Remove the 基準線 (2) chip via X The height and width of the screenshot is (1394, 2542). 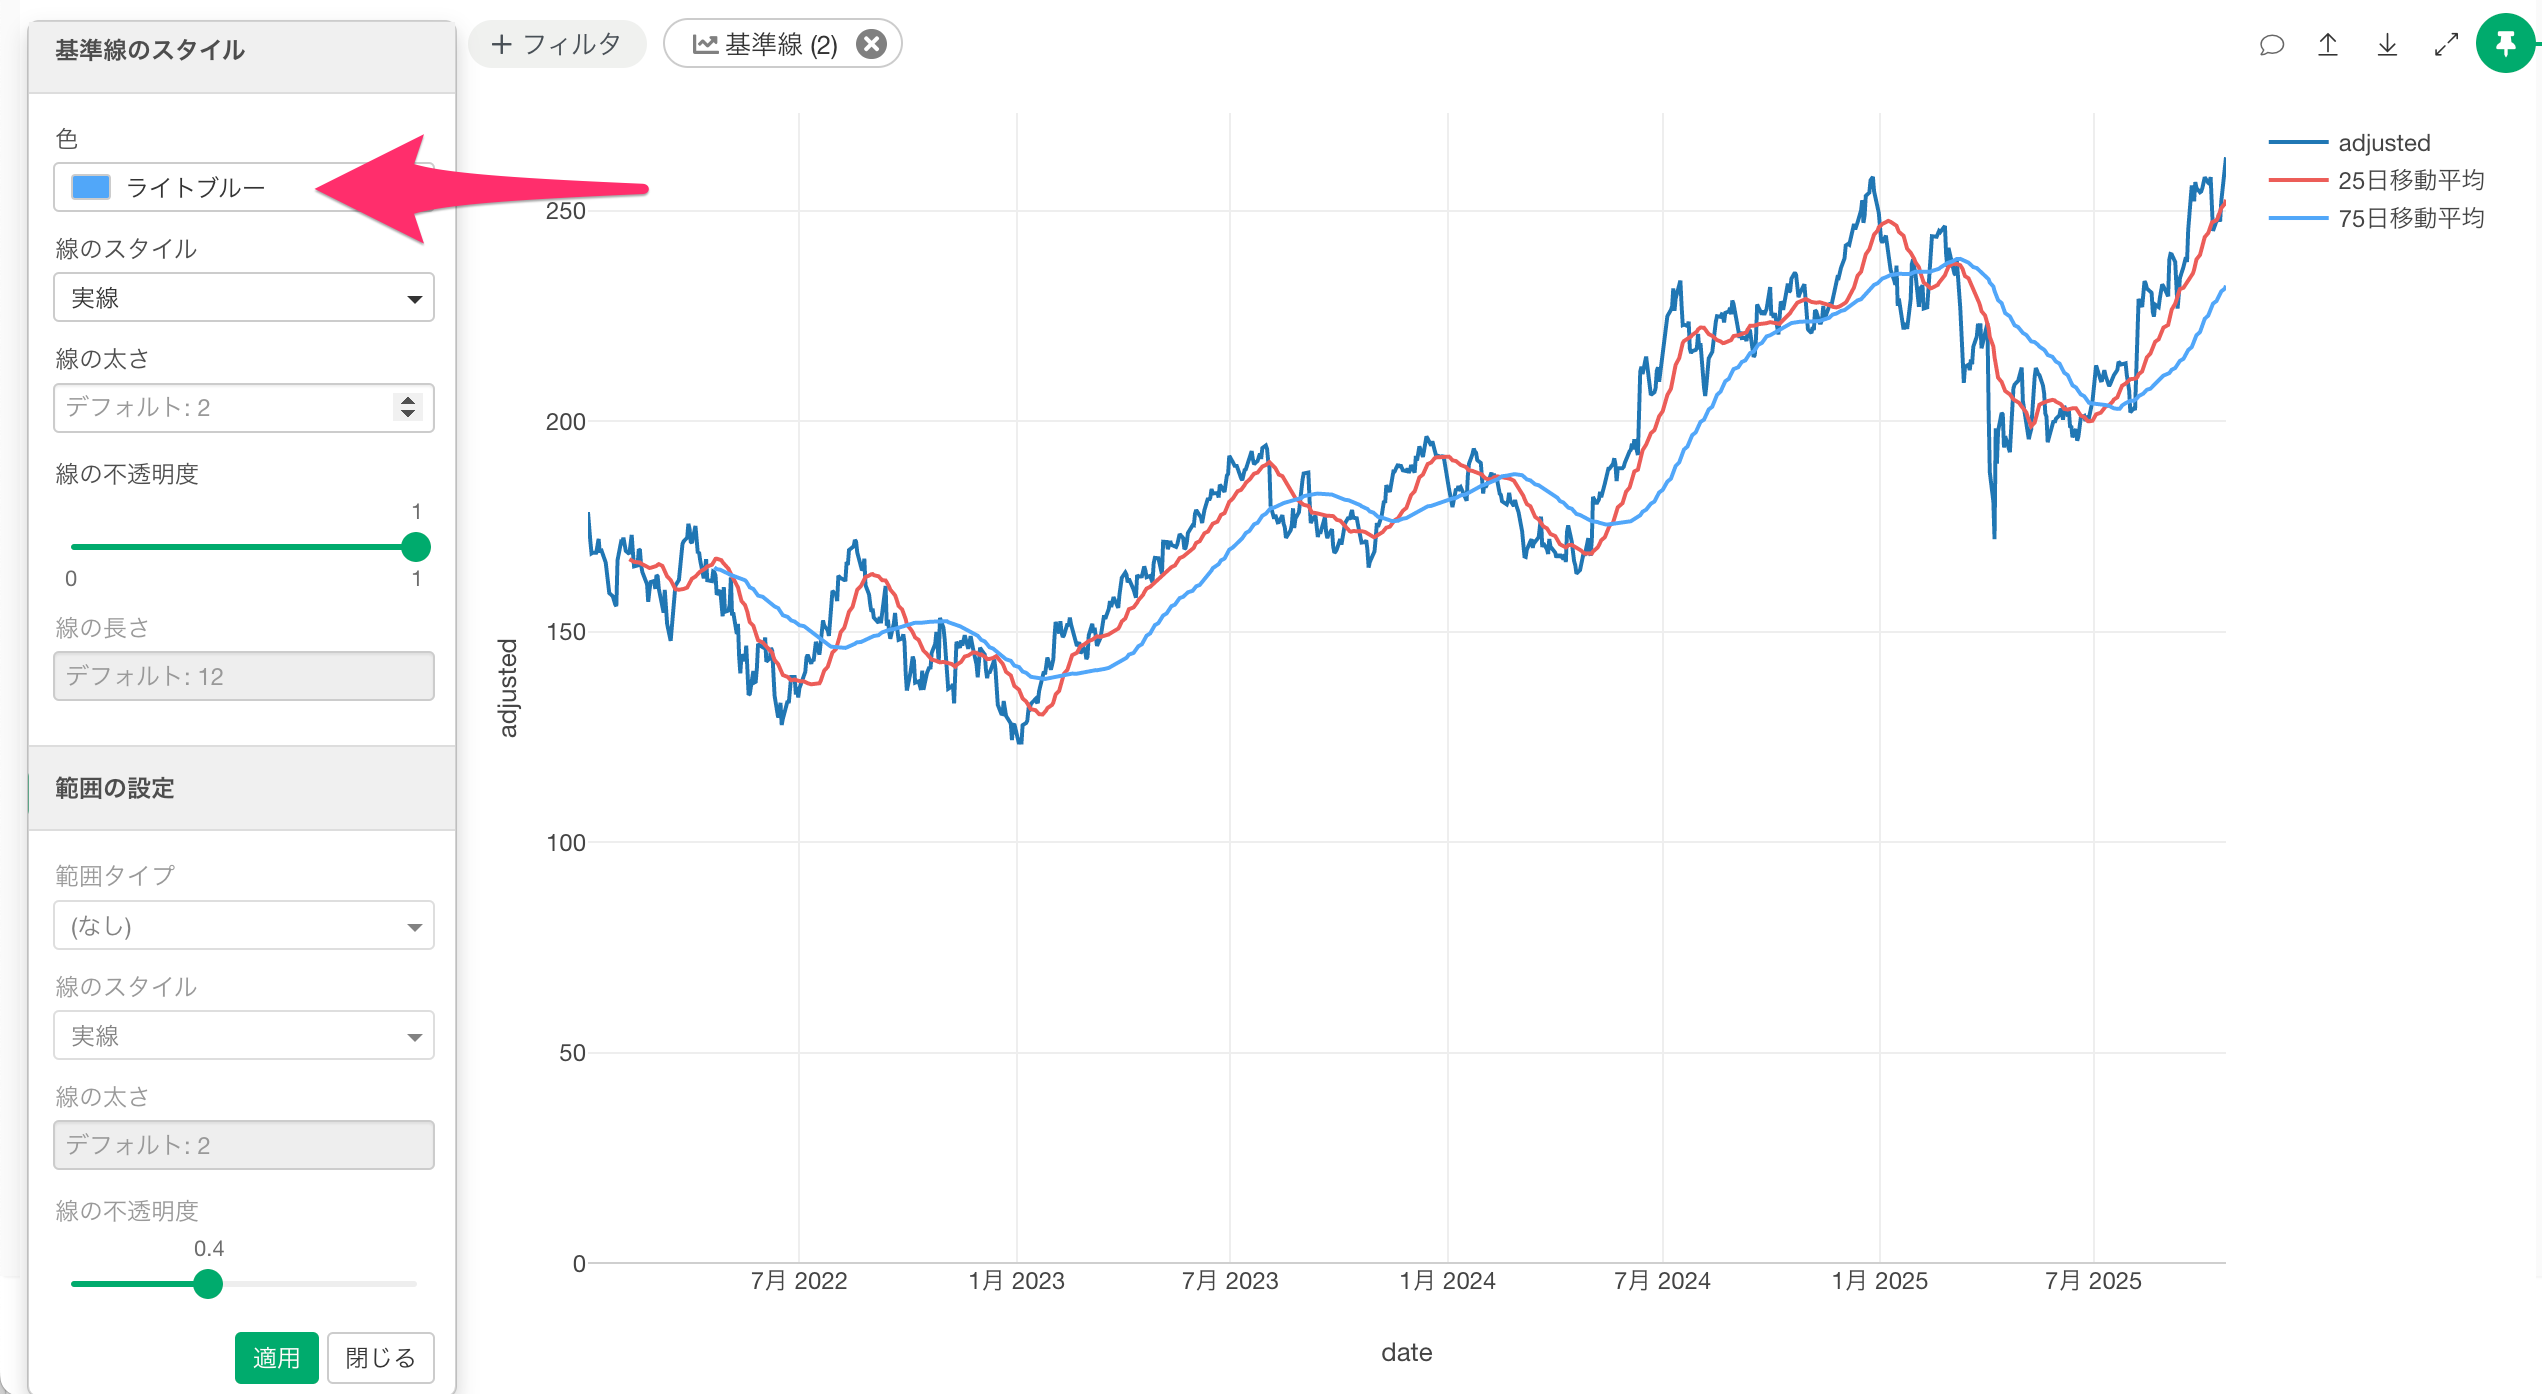(x=872, y=45)
